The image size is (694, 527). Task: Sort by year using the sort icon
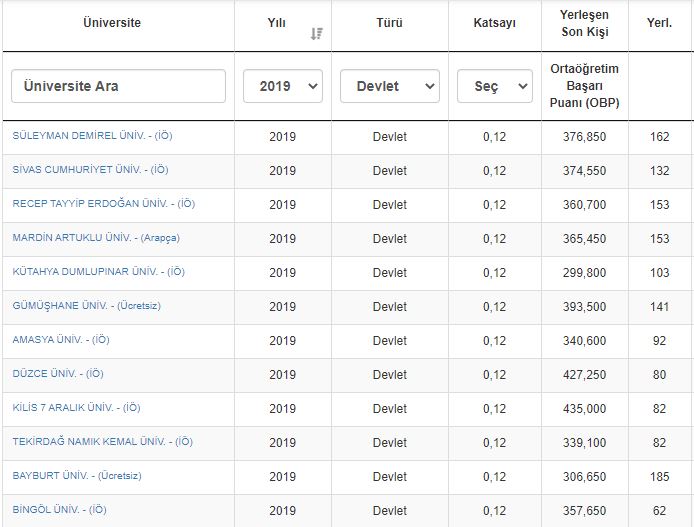[316, 34]
